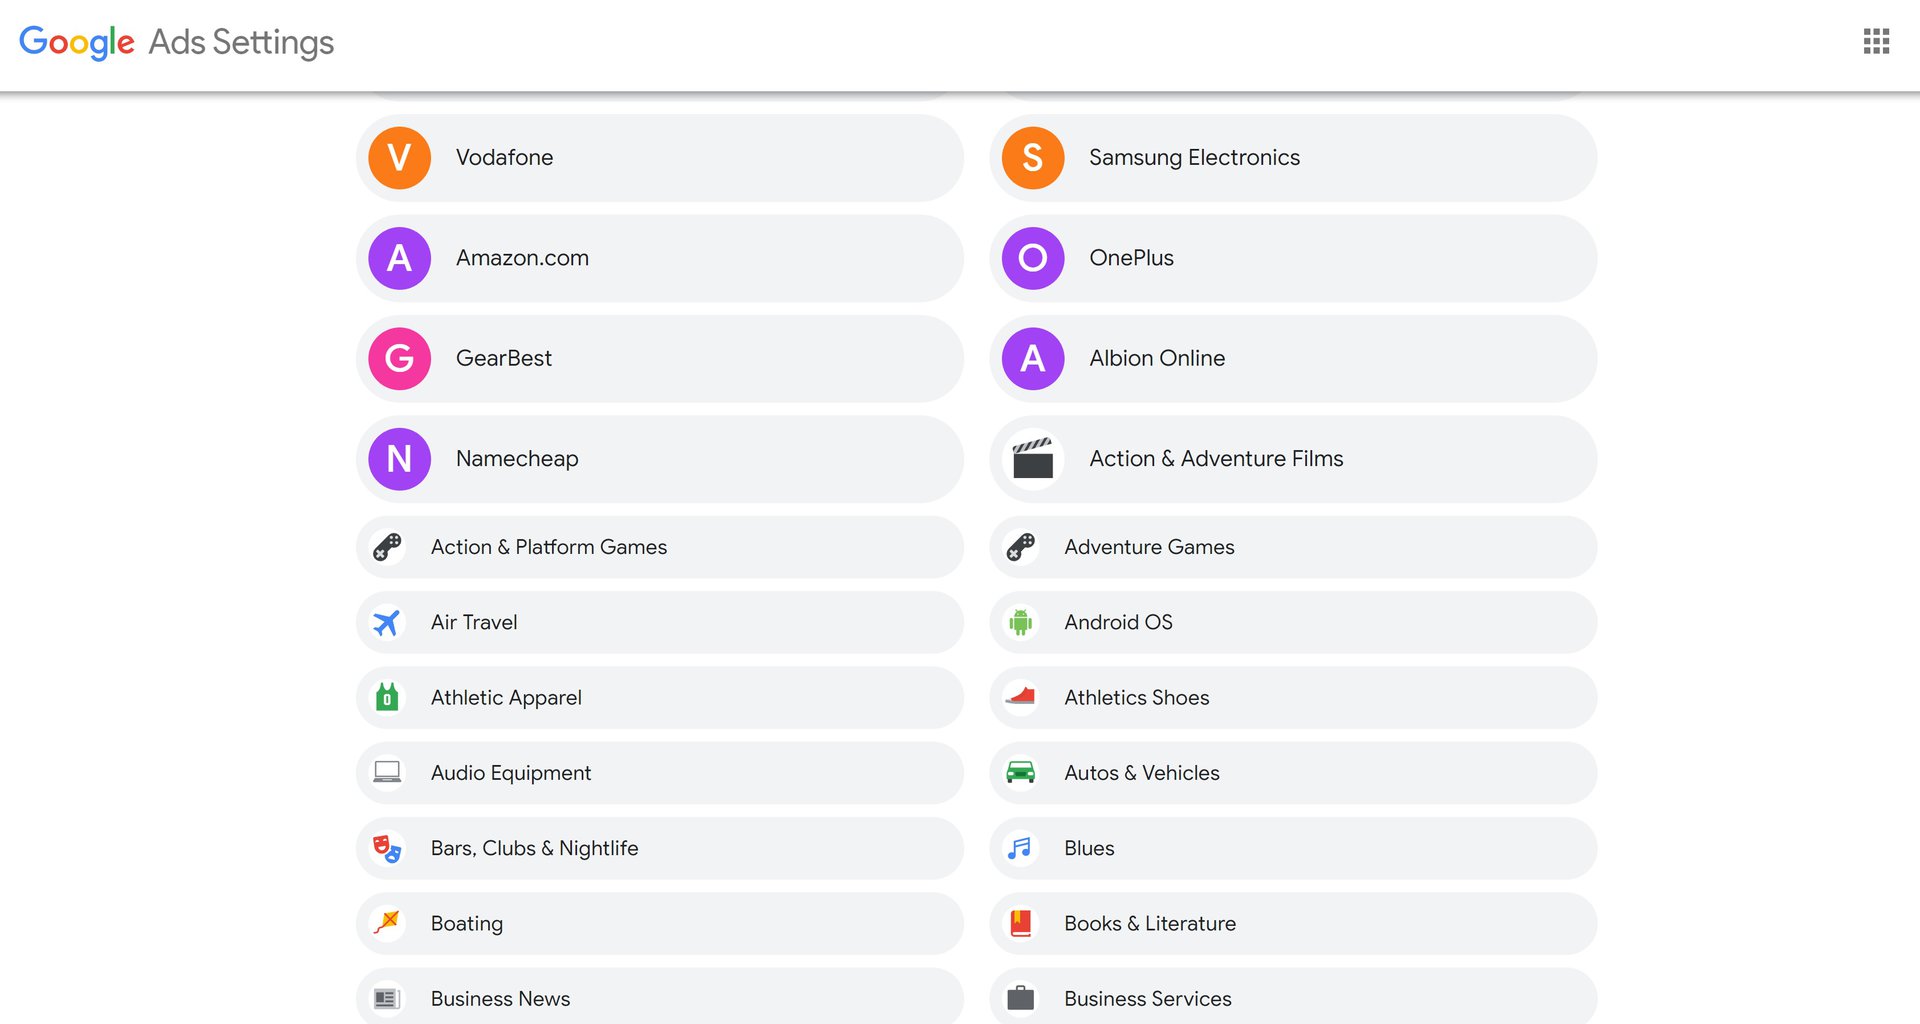Click the clapperboard icon for Action films
Screen dimensions: 1920x1024
tap(1033, 459)
